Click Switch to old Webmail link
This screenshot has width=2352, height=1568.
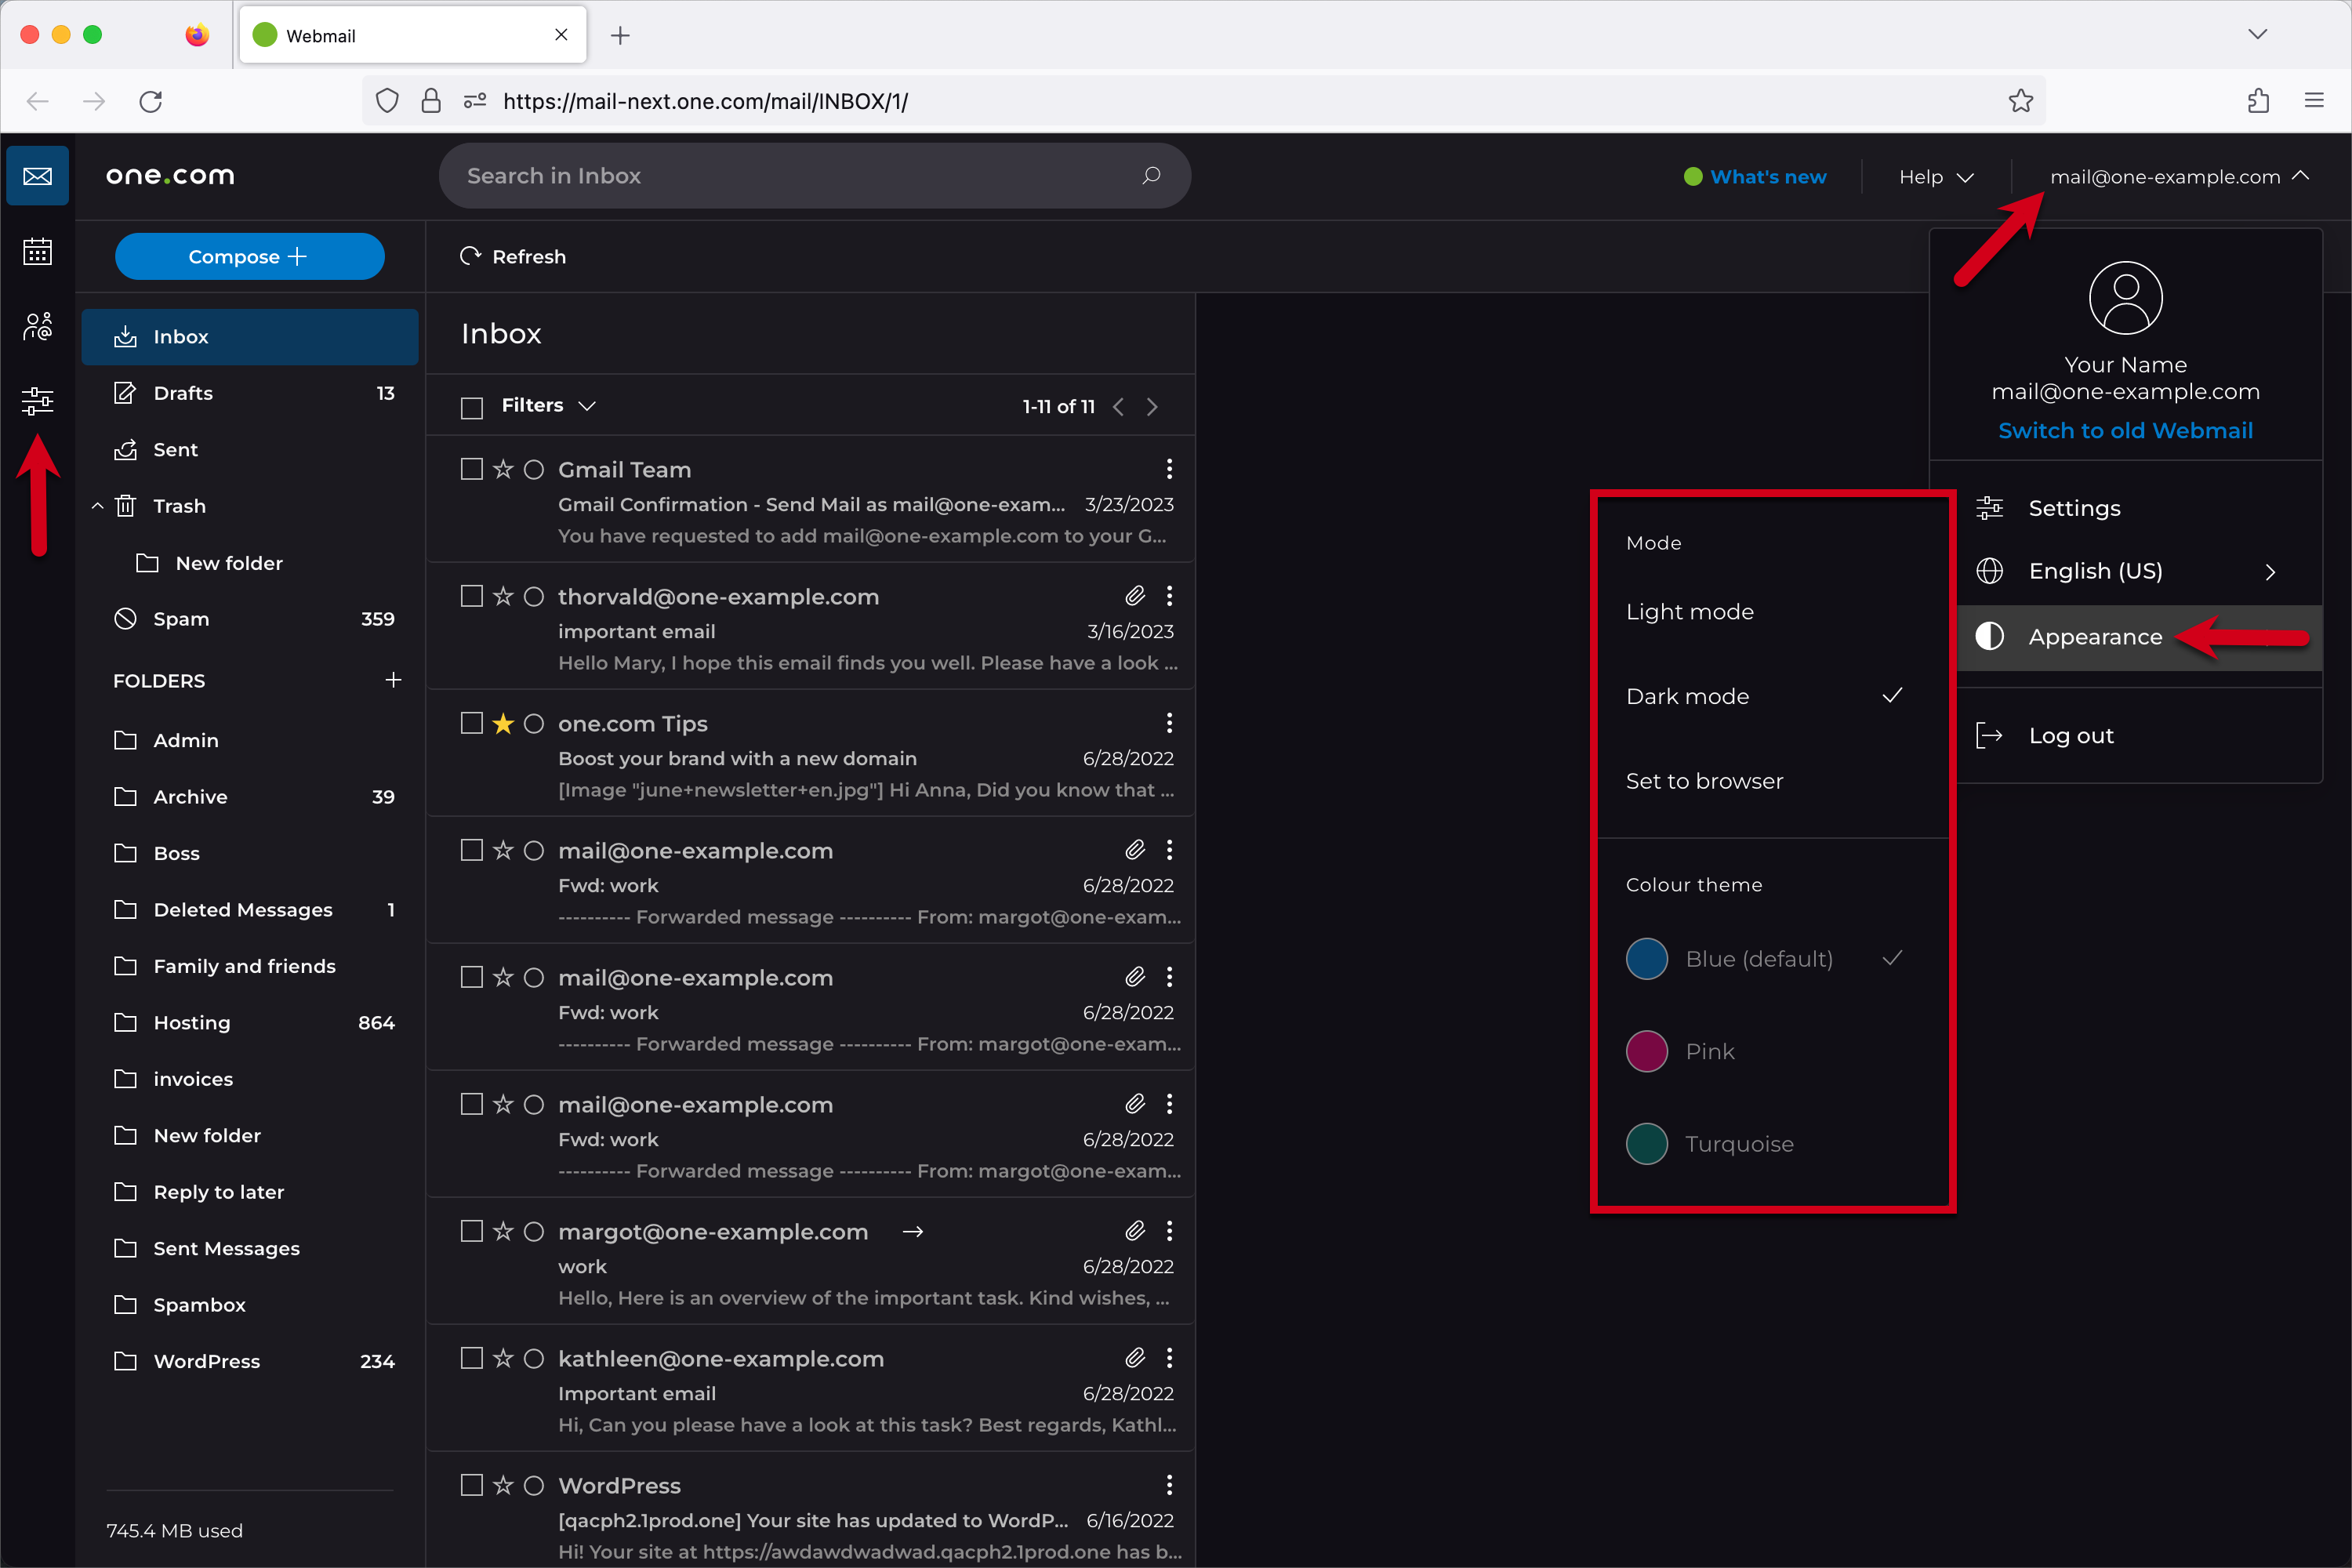(x=2125, y=431)
